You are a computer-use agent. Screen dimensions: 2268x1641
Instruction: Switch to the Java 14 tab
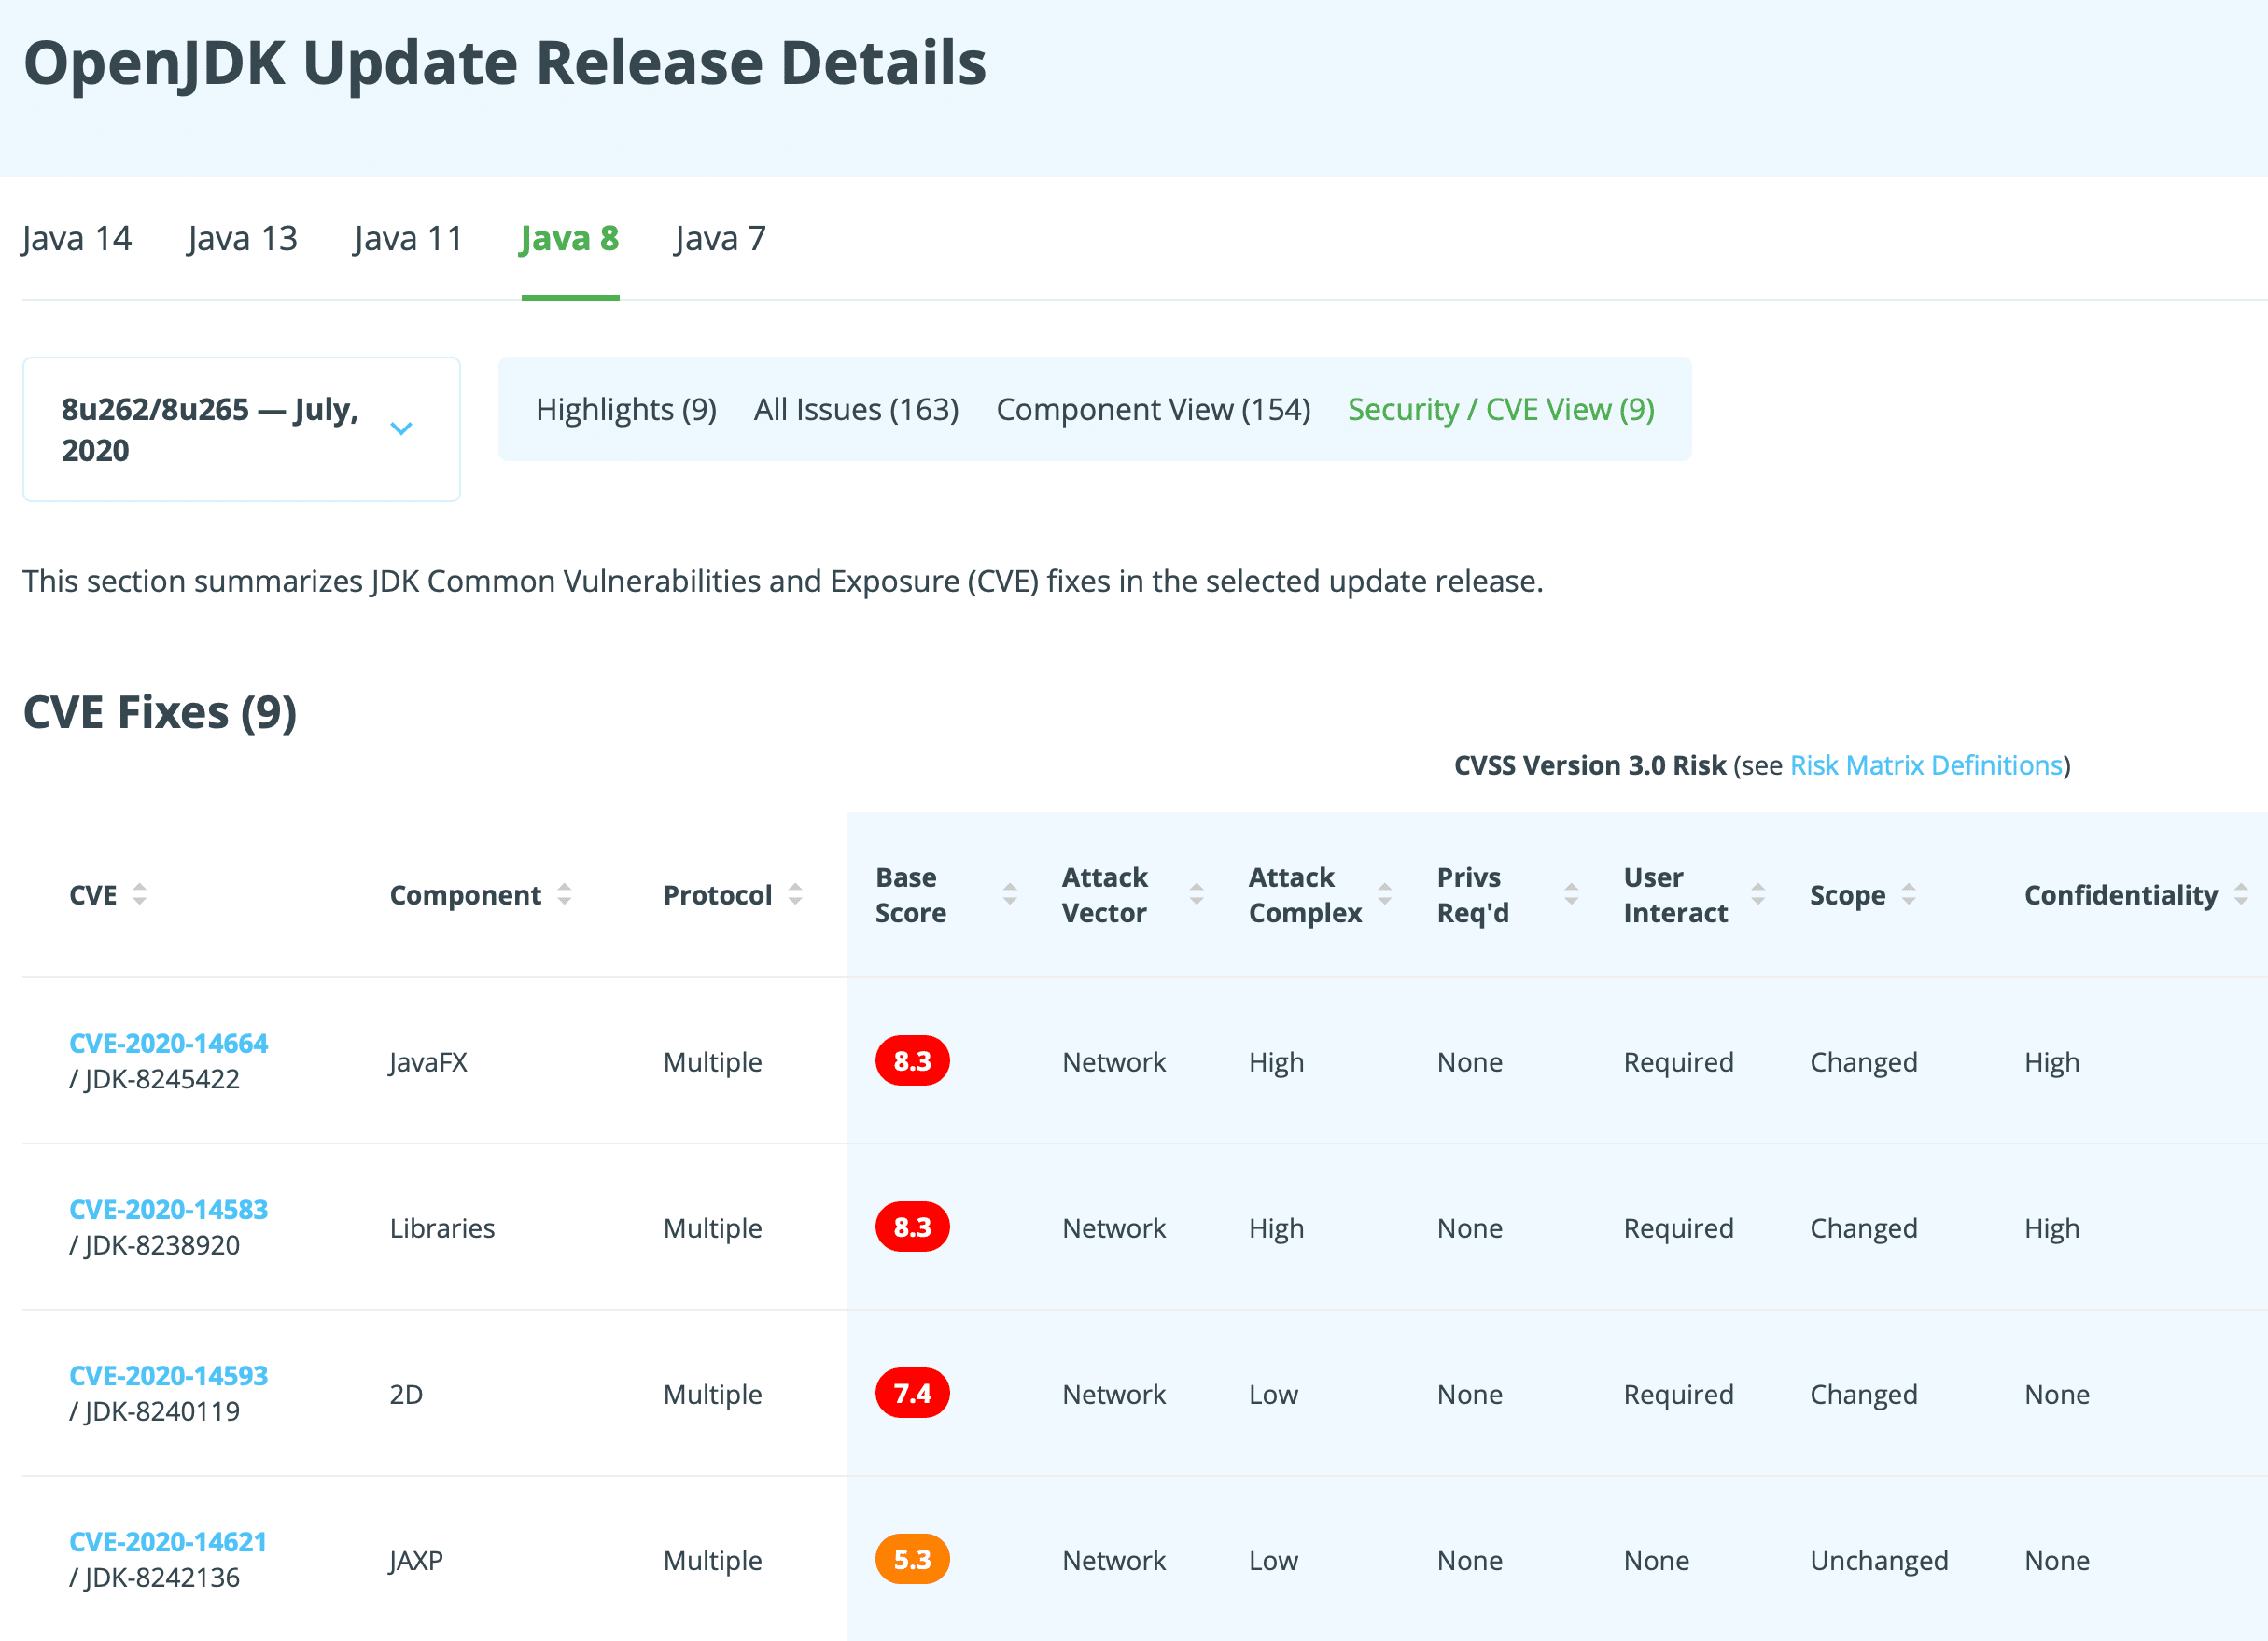pyautogui.click(x=76, y=239)
